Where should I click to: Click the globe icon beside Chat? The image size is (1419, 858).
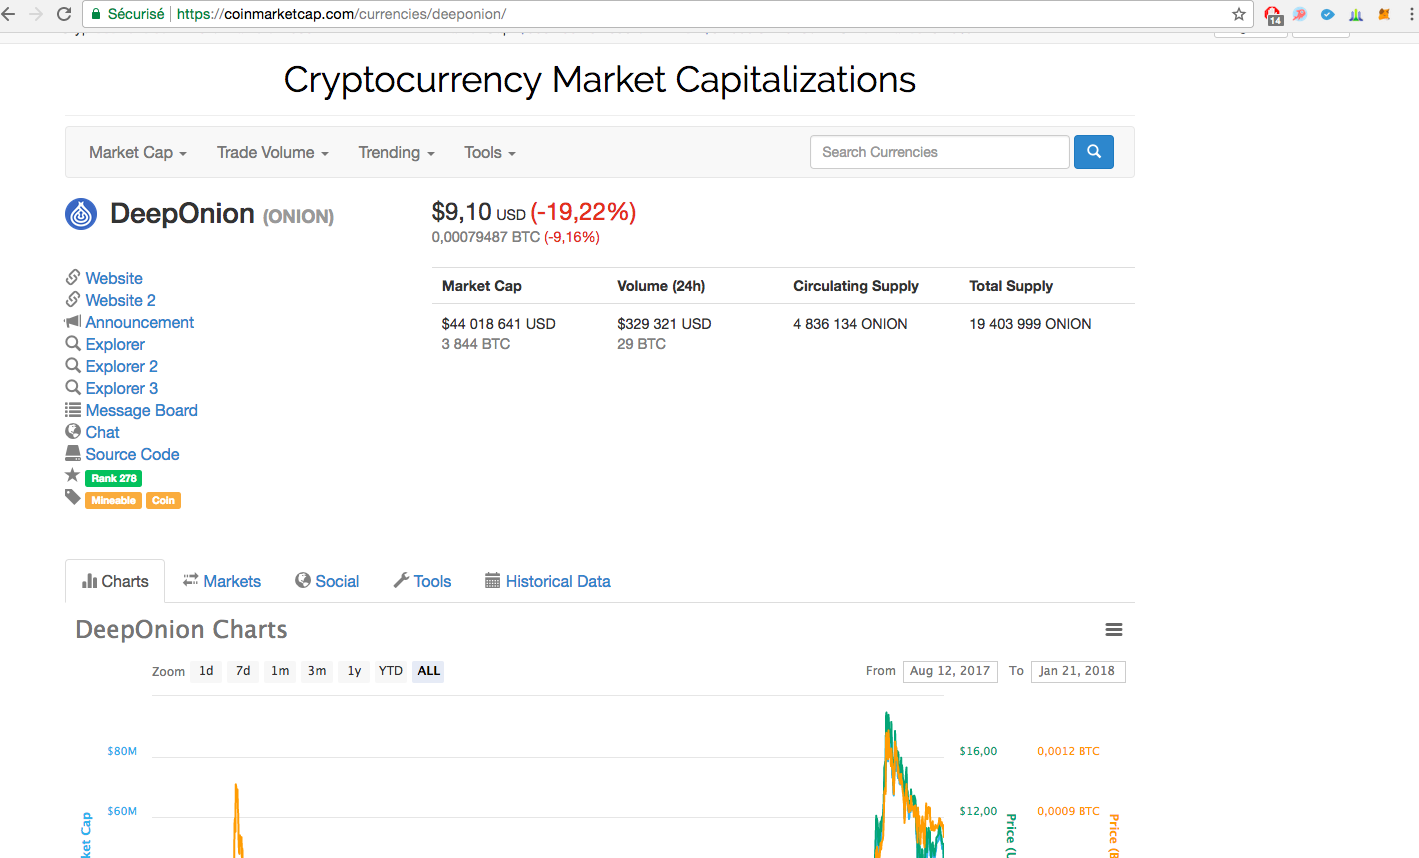(73, 432)
